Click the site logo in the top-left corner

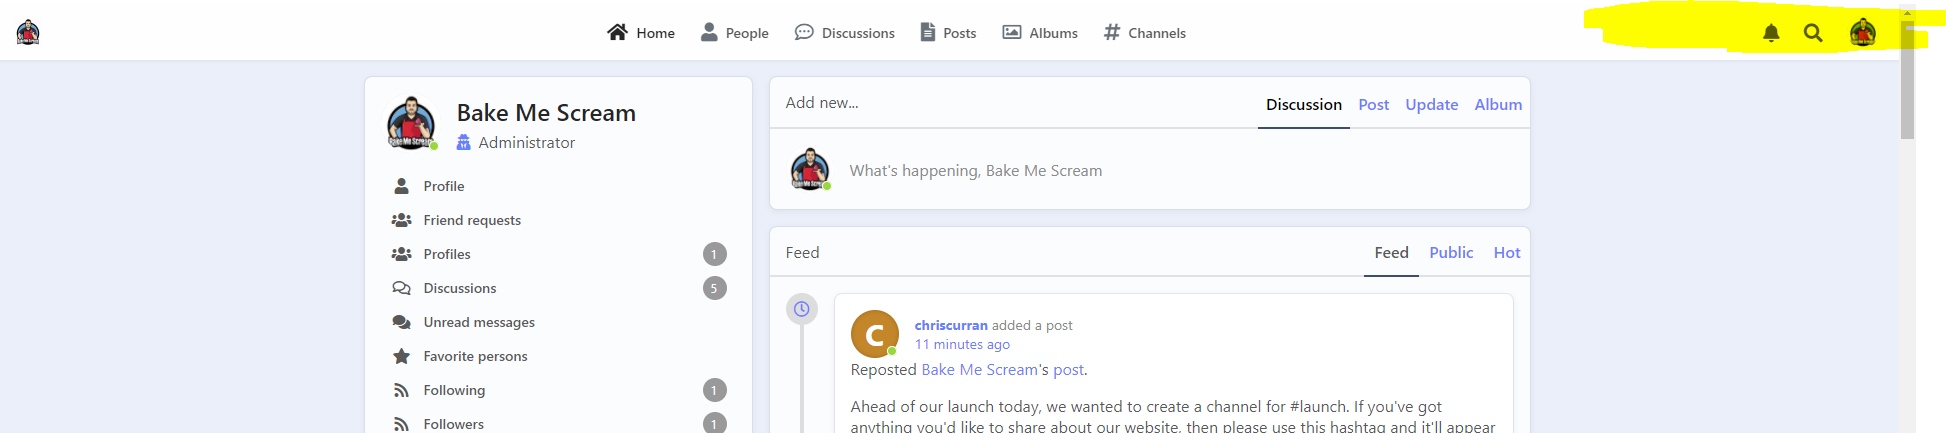pos(28,33)
